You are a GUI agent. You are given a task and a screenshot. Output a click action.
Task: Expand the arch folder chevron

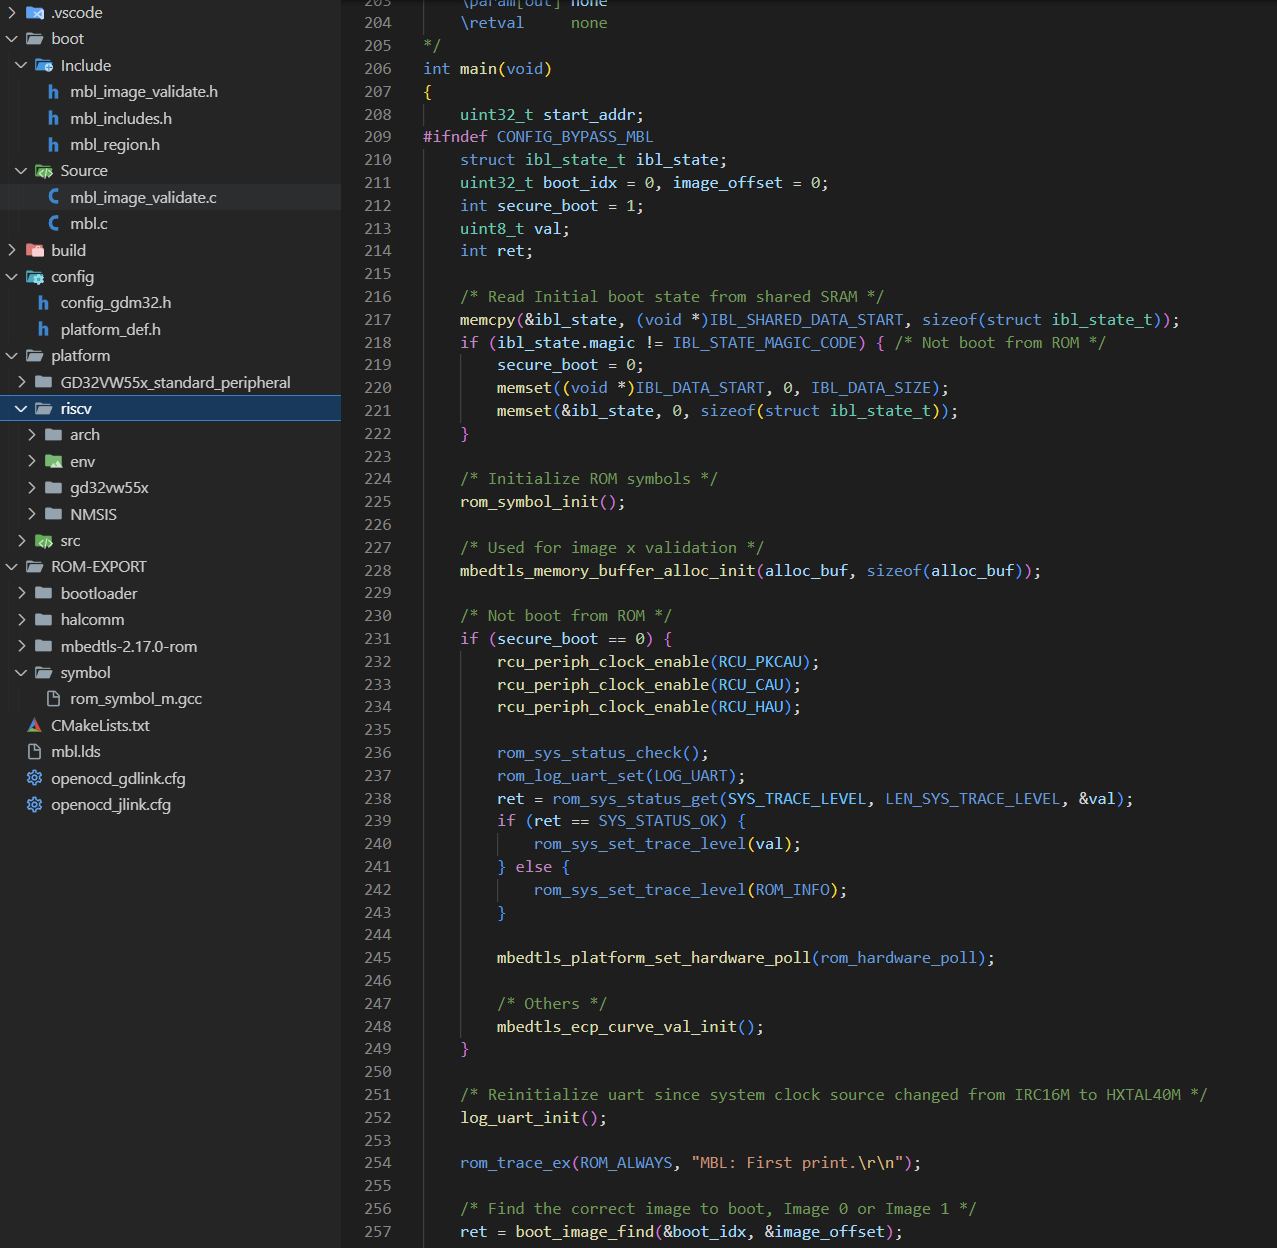pos(31,435)
